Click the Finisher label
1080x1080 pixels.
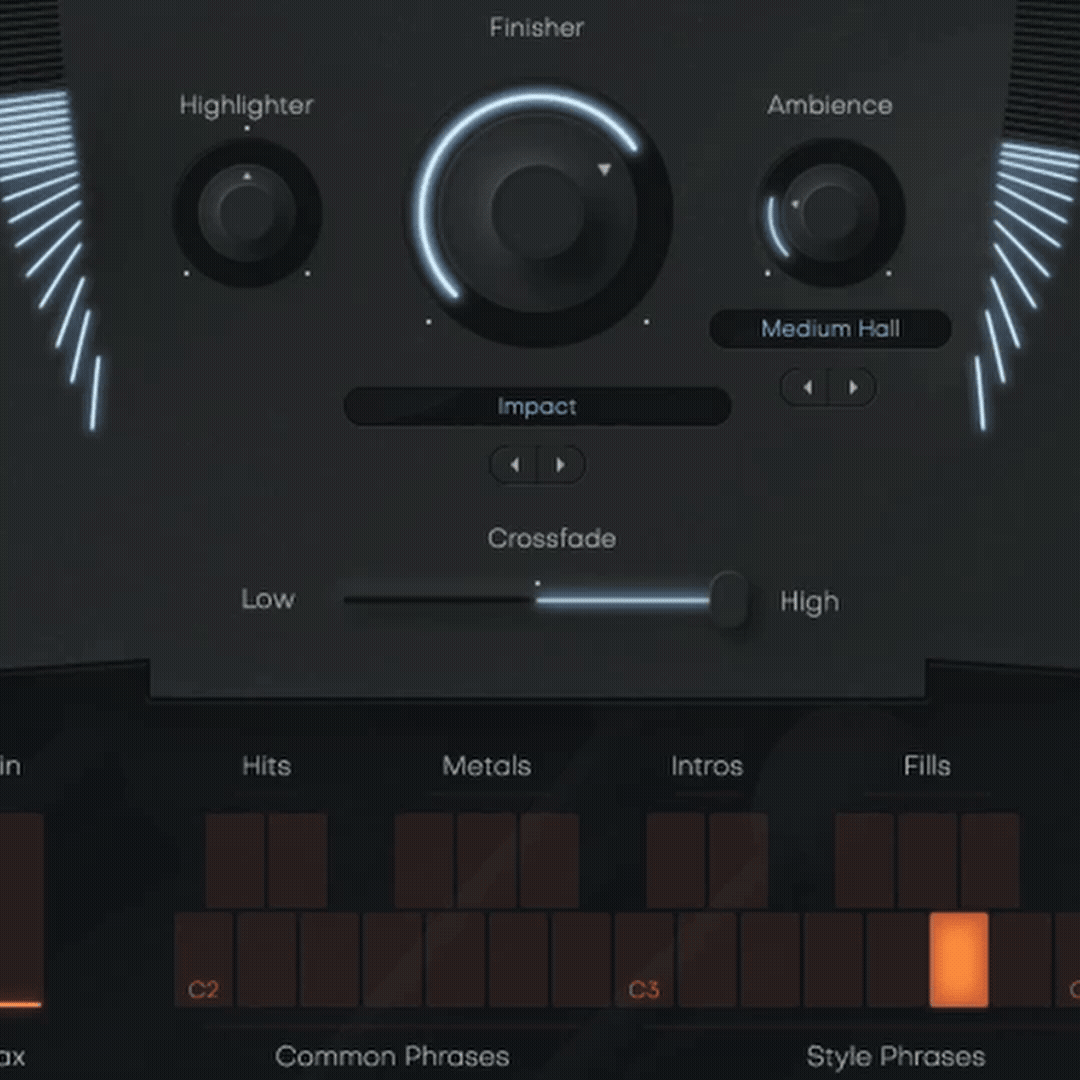click(537, 28)
